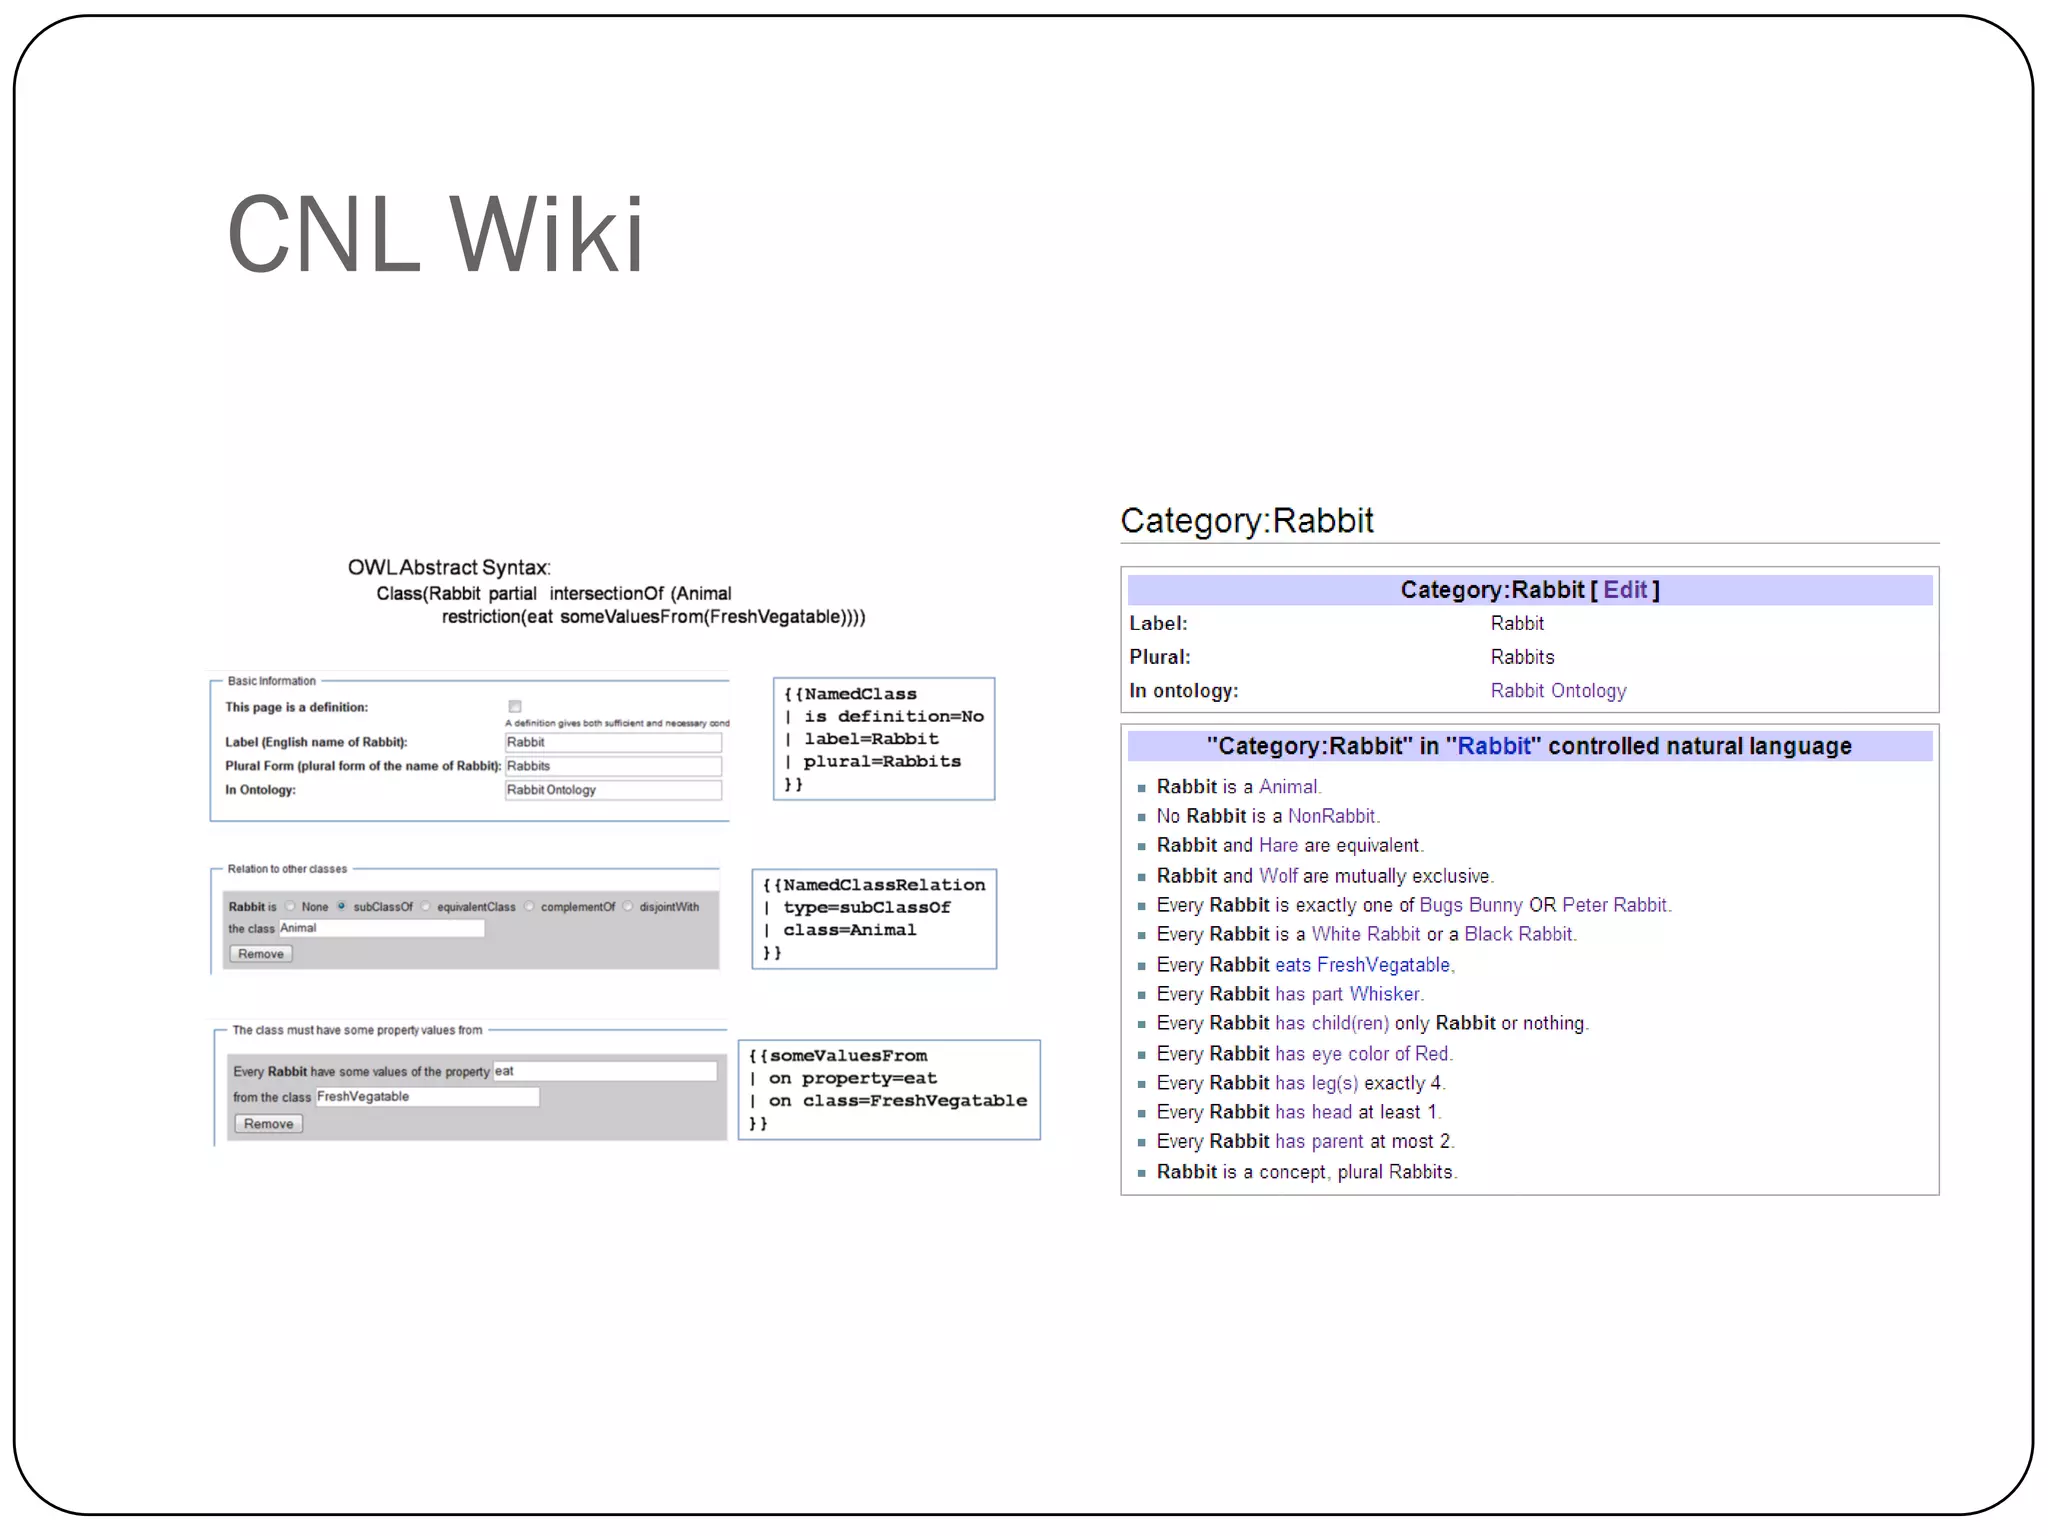Click the class field containing Animal

[x=382, y=928]
